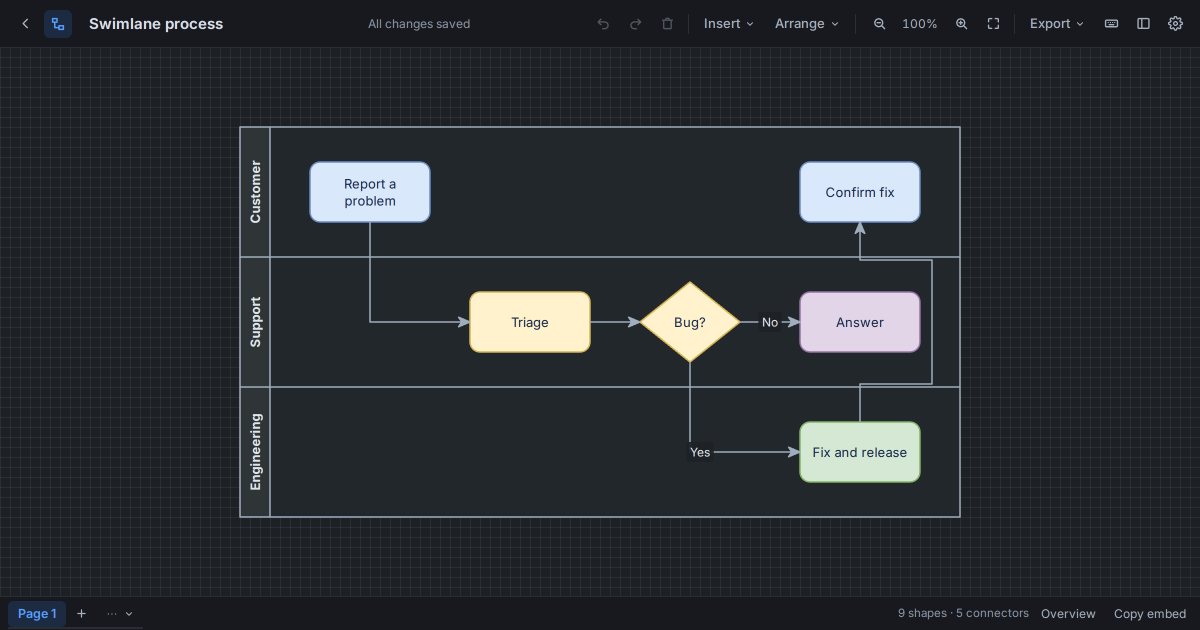This screenshot has height=630, width=1200.
Task: Select the Confirm fix shape
Action: [860, 192]
